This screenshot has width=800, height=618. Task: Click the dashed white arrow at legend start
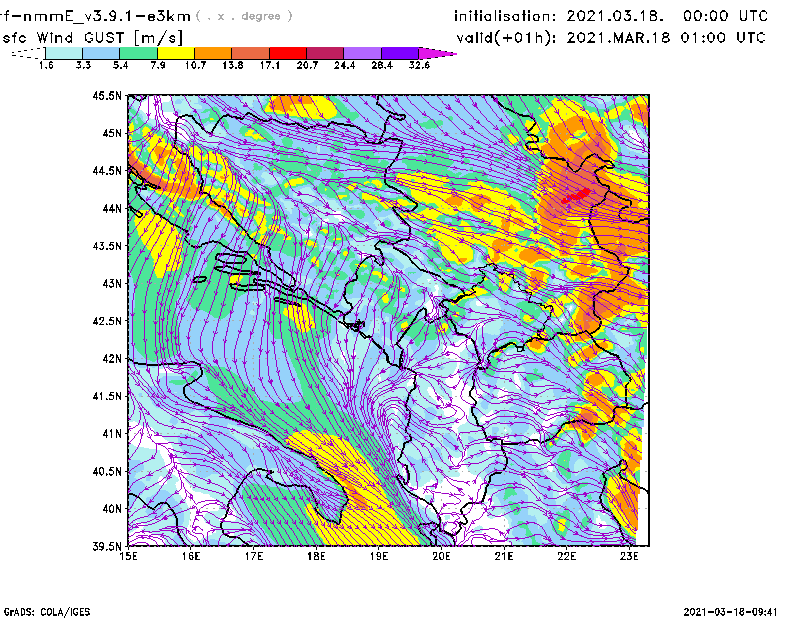coord(28,53)
